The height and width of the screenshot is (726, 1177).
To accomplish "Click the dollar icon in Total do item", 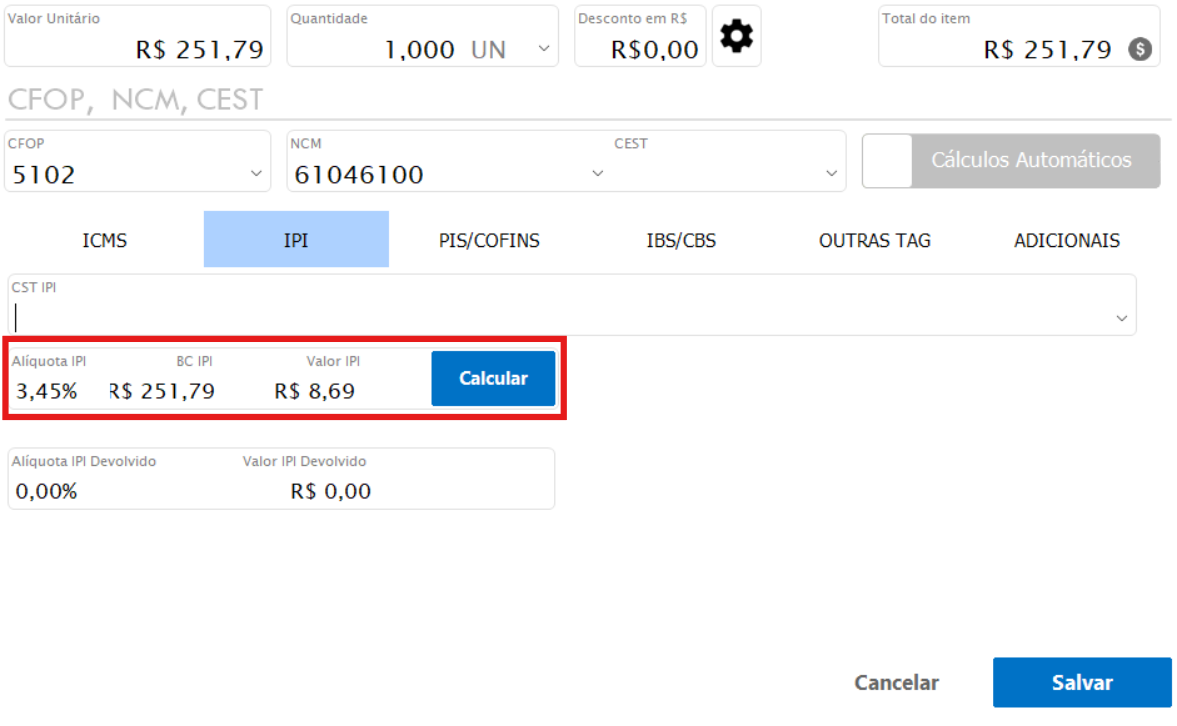I will (1139, 49).
